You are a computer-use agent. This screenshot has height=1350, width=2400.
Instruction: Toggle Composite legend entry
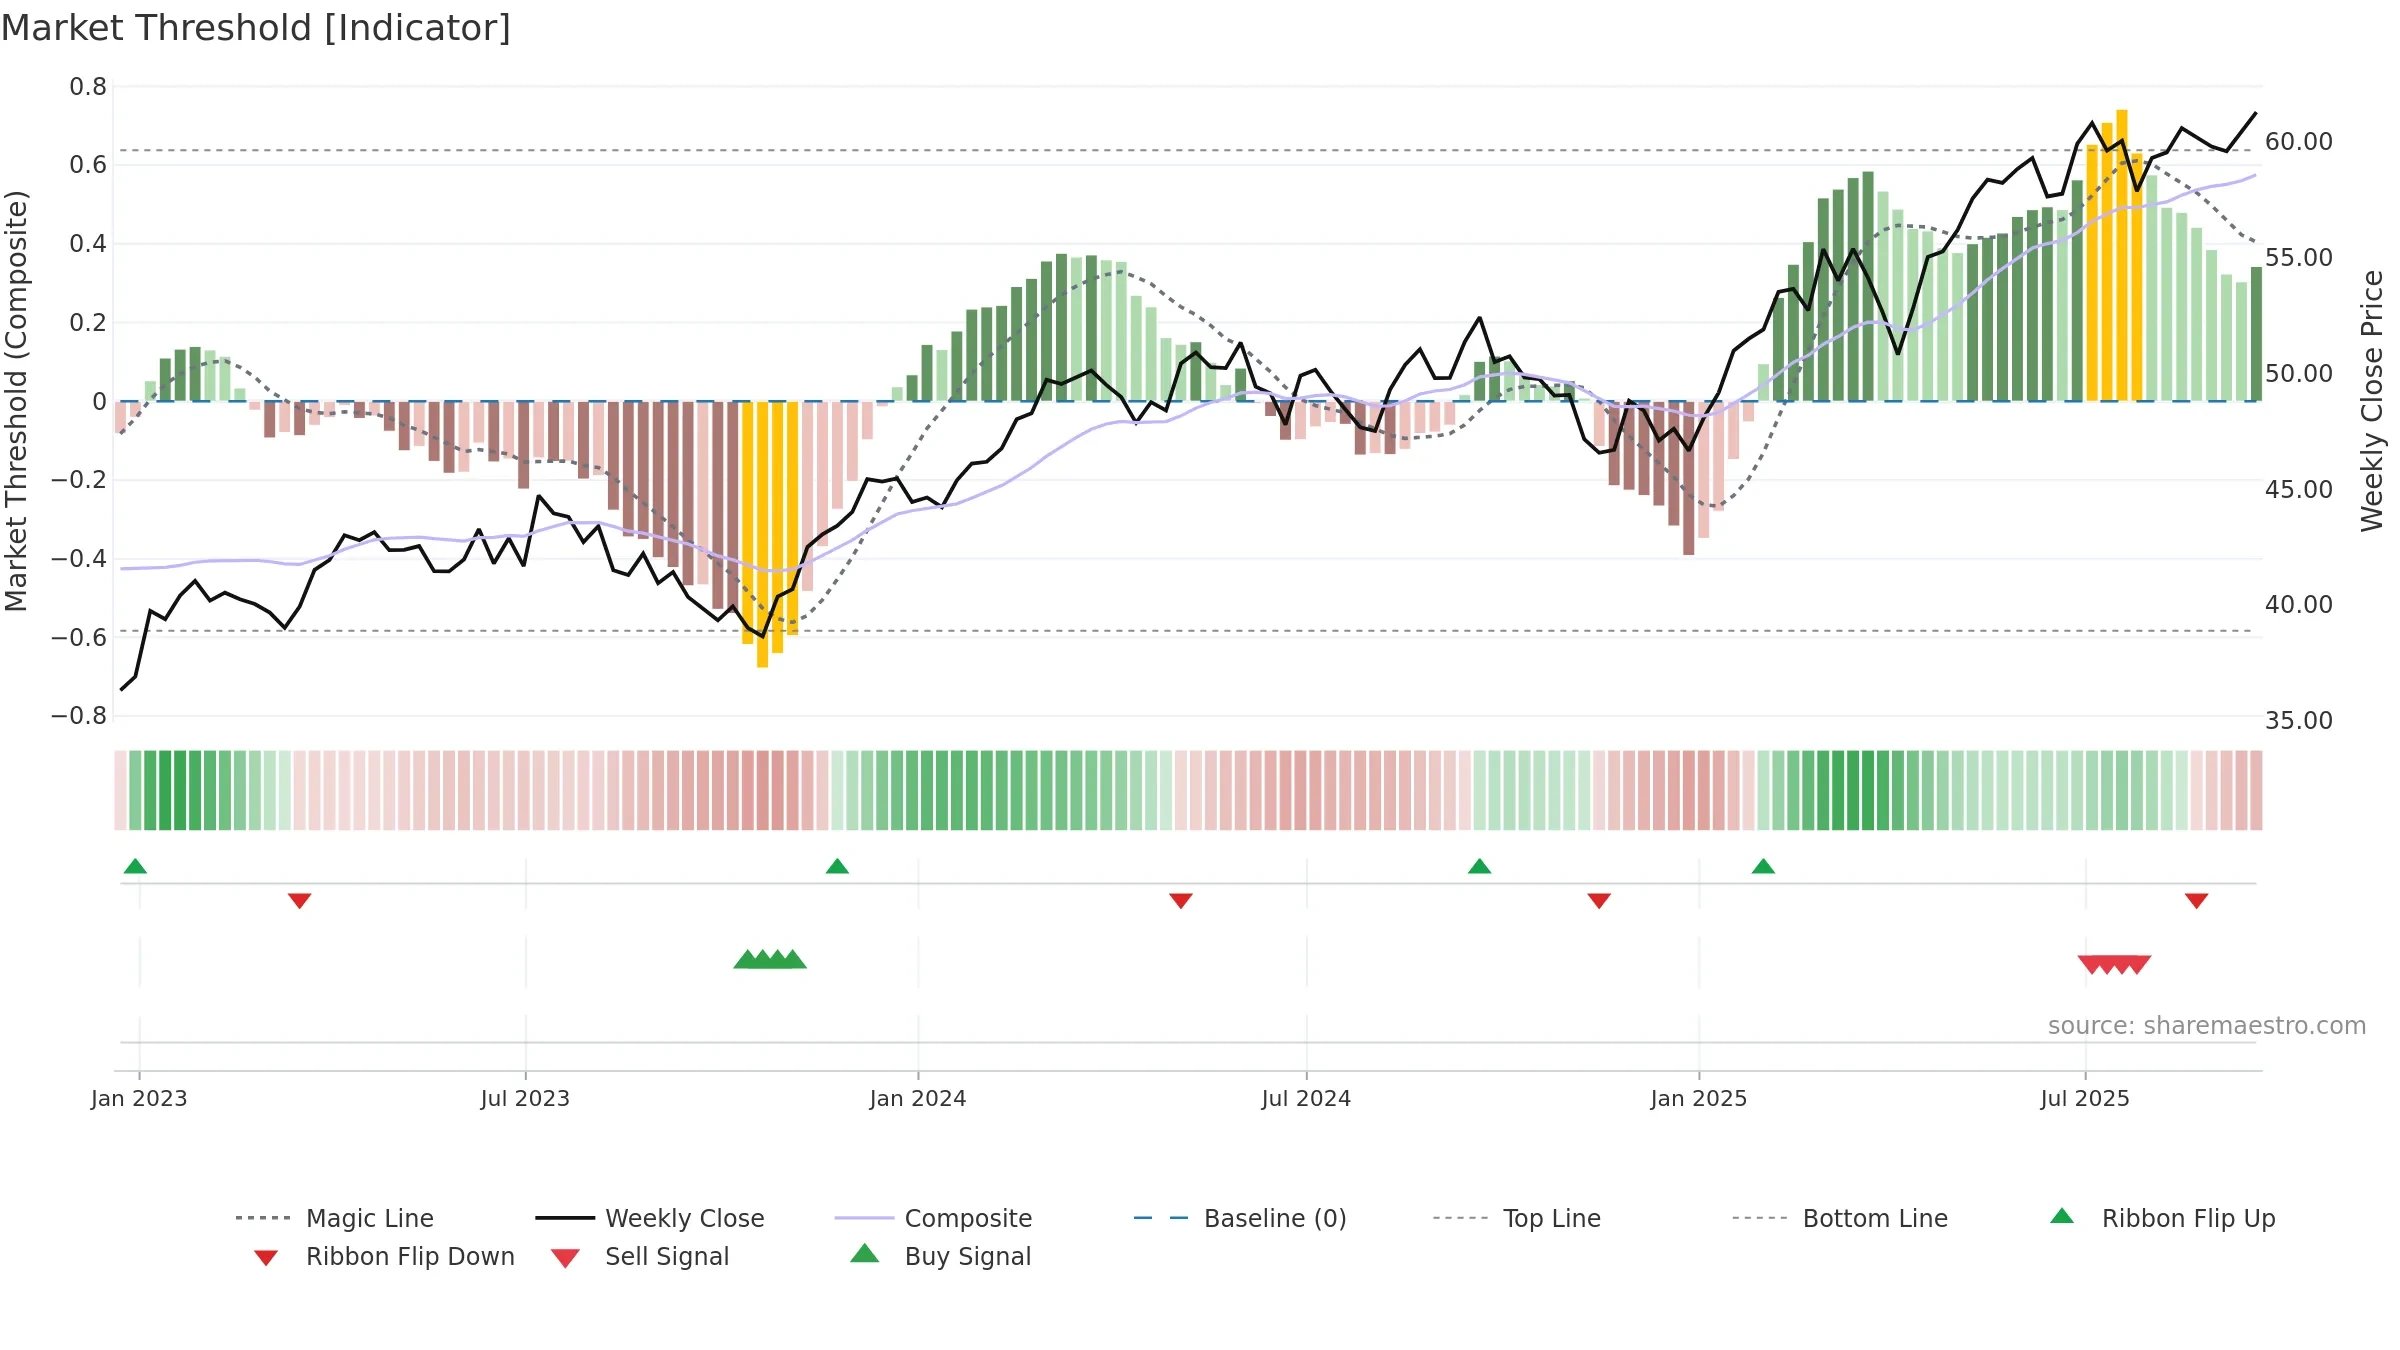click(933, 1218)
